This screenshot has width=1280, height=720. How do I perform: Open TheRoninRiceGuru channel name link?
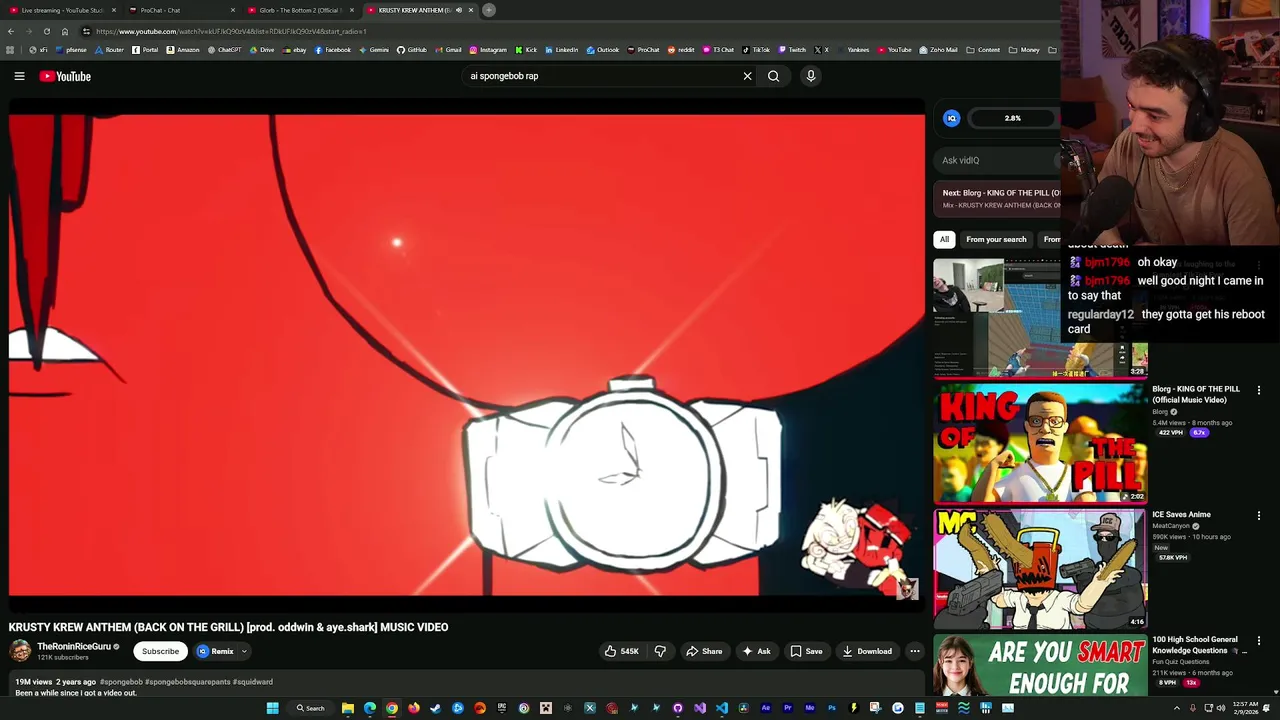(74, 646)
